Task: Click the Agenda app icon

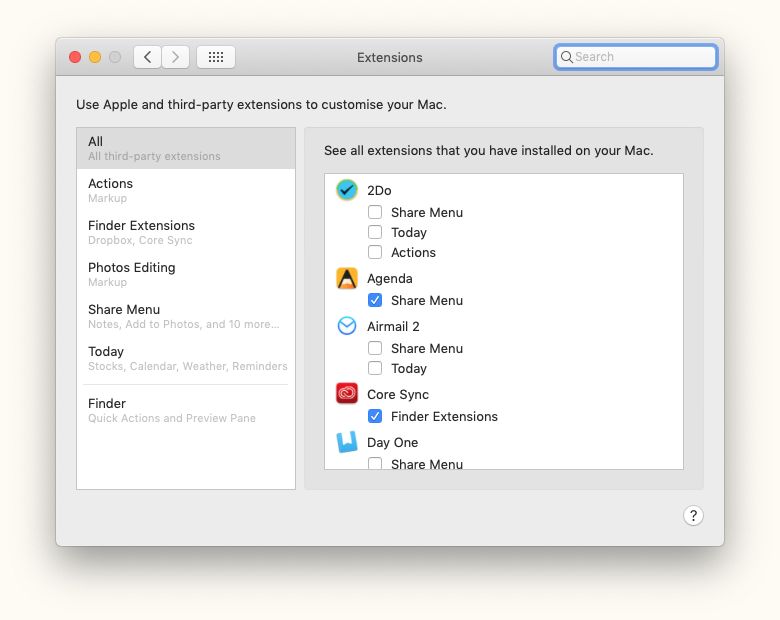Action: 347,278
